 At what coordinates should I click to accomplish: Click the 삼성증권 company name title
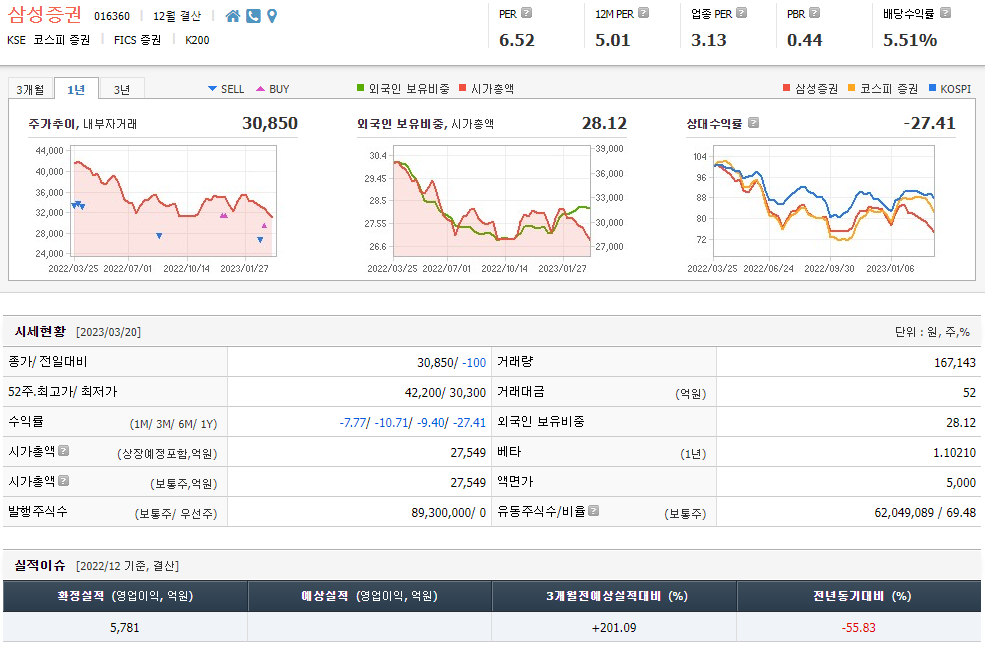[x=45, y=14]
